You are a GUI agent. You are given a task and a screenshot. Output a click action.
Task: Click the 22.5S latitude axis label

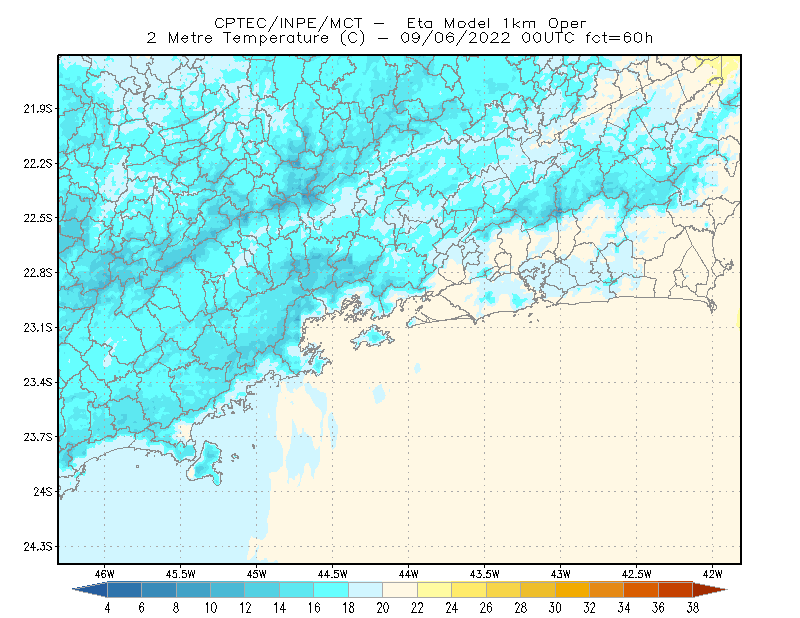[x=38, y=218]
